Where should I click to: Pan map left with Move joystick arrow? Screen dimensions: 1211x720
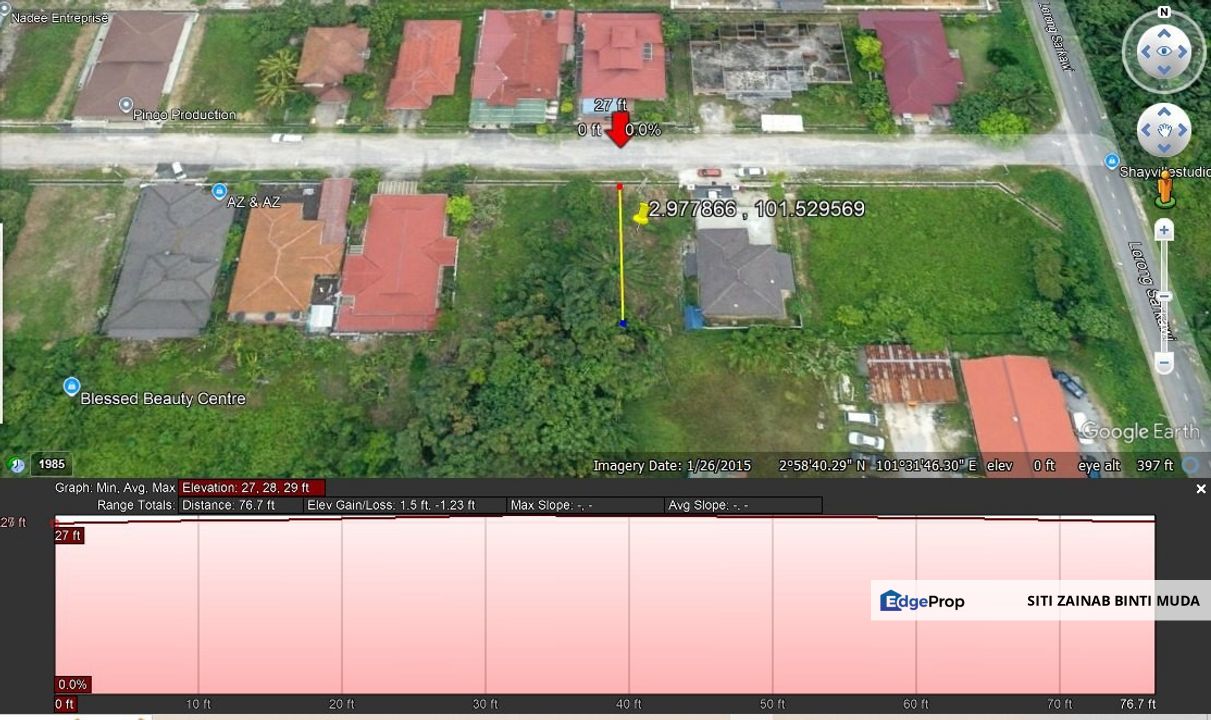click(1146, 130)
